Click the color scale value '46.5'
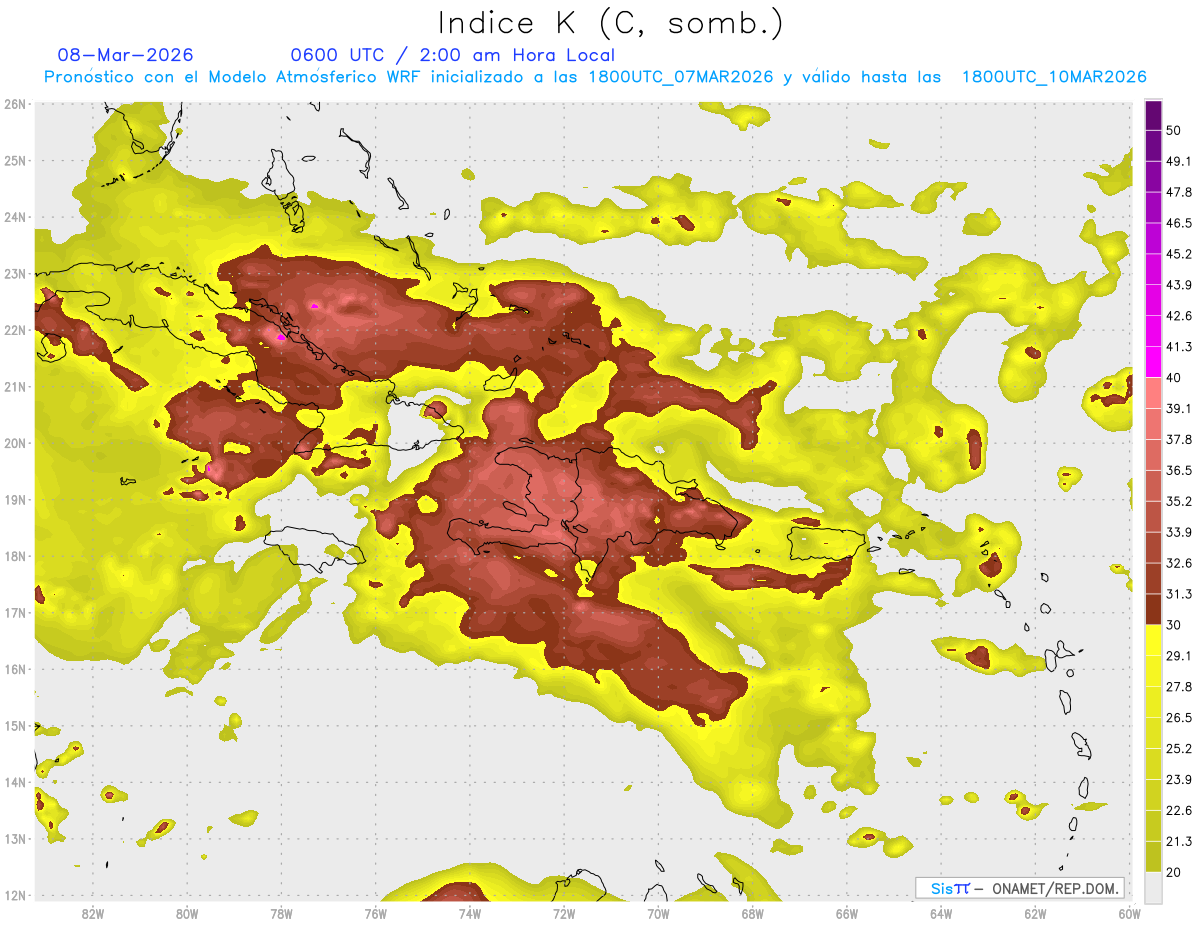The width and height of the screenshot is (1200, 927). pyautogui.click(x=1179, y=223)
